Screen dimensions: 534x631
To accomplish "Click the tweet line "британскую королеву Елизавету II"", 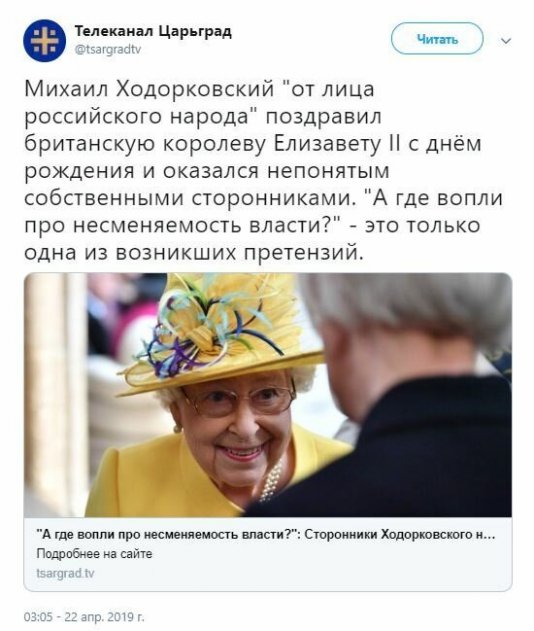I will coord(212,144).
